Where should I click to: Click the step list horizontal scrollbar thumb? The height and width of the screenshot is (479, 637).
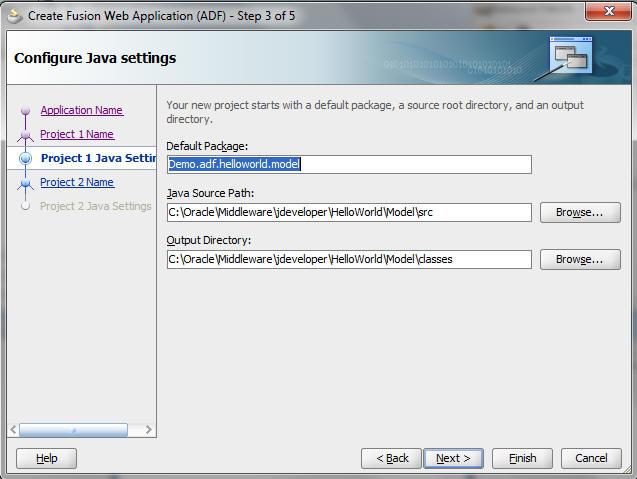coord(74,429)
